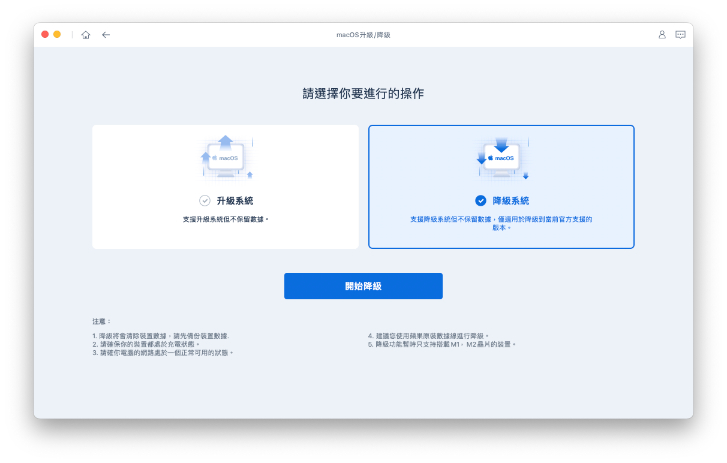727x463 pixels.
Task: Click note 5 about M1, M2 chips
Action: tap(441, 344)
